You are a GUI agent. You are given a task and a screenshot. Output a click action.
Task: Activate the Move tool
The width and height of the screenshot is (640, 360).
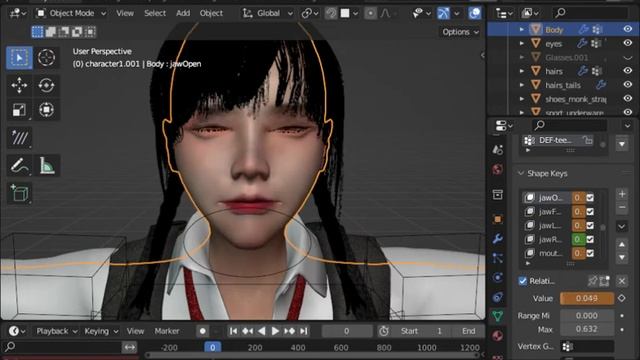[19, 85]
